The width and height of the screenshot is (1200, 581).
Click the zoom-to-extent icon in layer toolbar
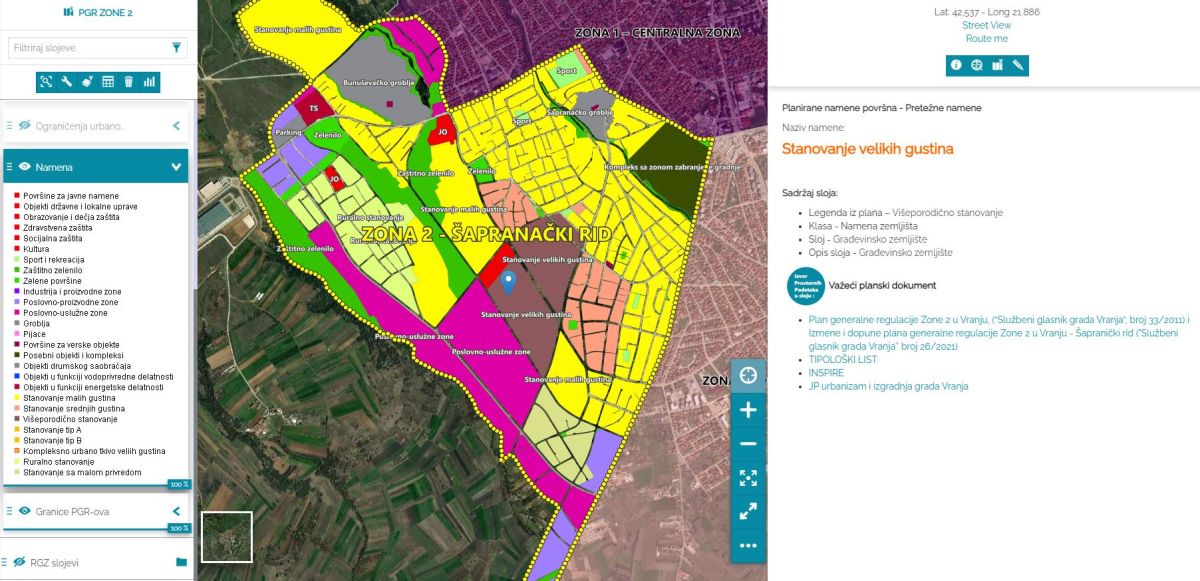click(x=46, y=82)
